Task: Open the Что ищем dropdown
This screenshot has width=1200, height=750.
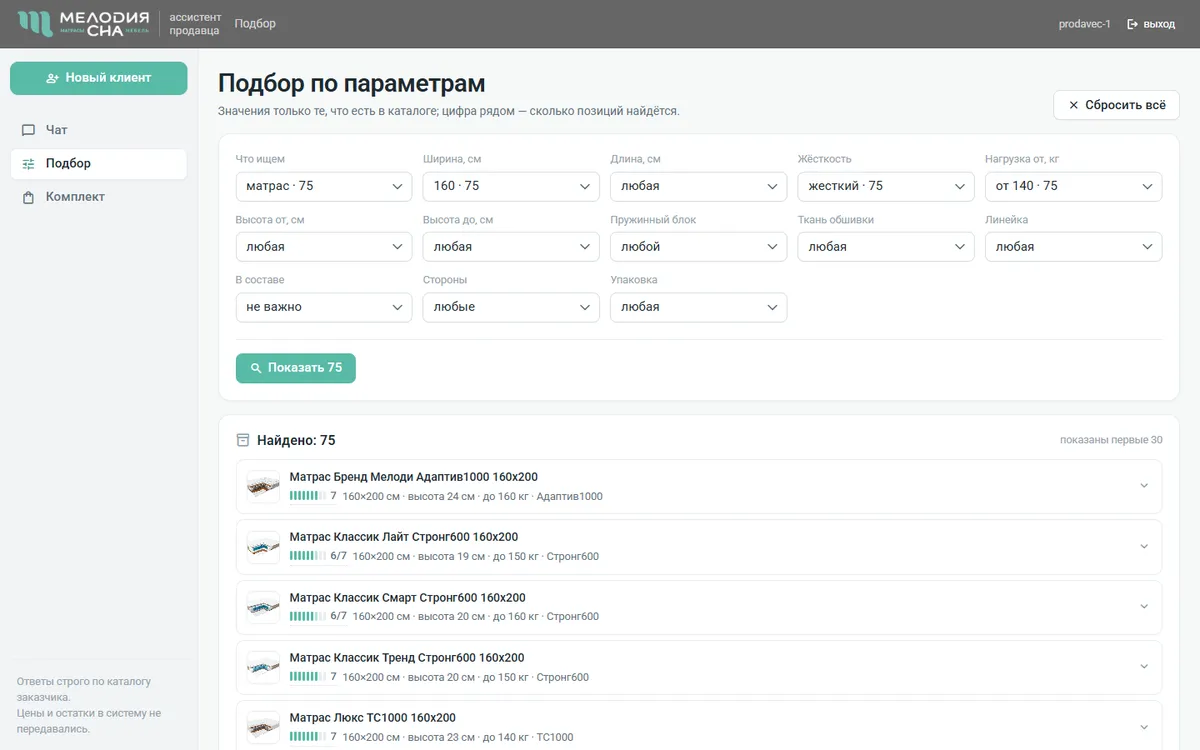Action: pos(324,186)
